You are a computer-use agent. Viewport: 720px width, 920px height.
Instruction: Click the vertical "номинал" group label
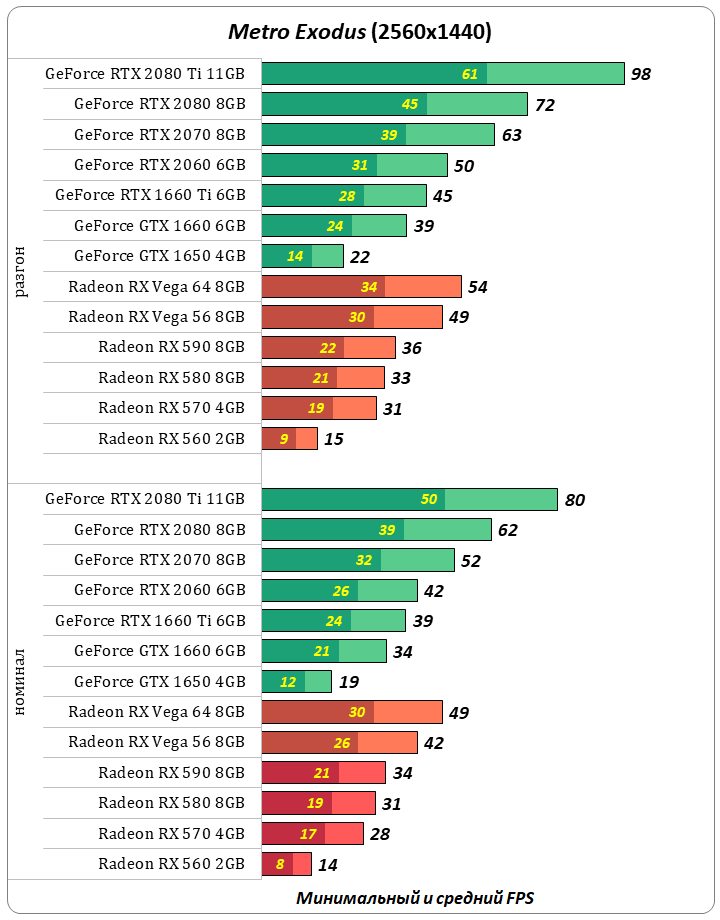pos(22,682)
